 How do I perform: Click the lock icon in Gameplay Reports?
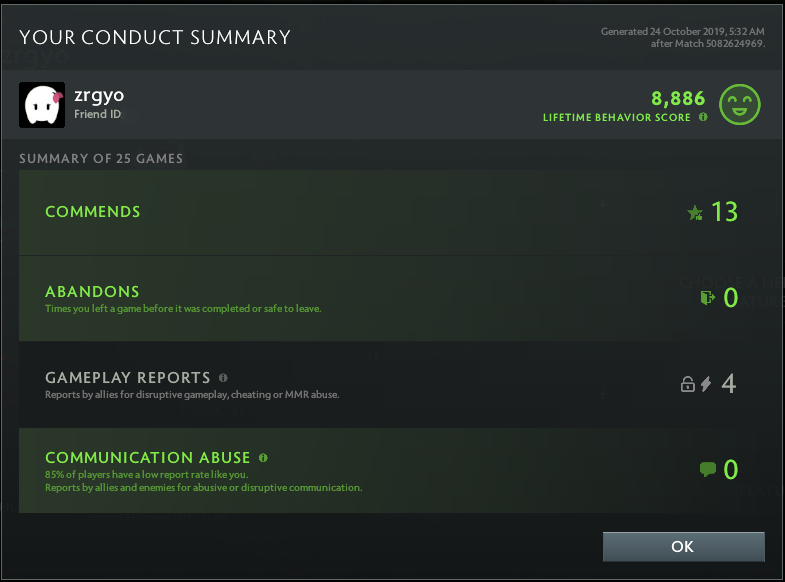click(x=687, y=384)
